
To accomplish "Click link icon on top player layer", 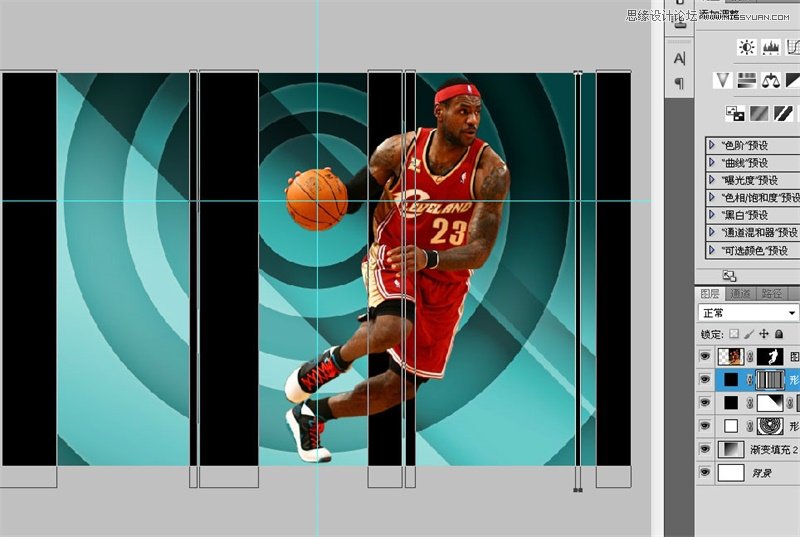I will coord(749,356).
